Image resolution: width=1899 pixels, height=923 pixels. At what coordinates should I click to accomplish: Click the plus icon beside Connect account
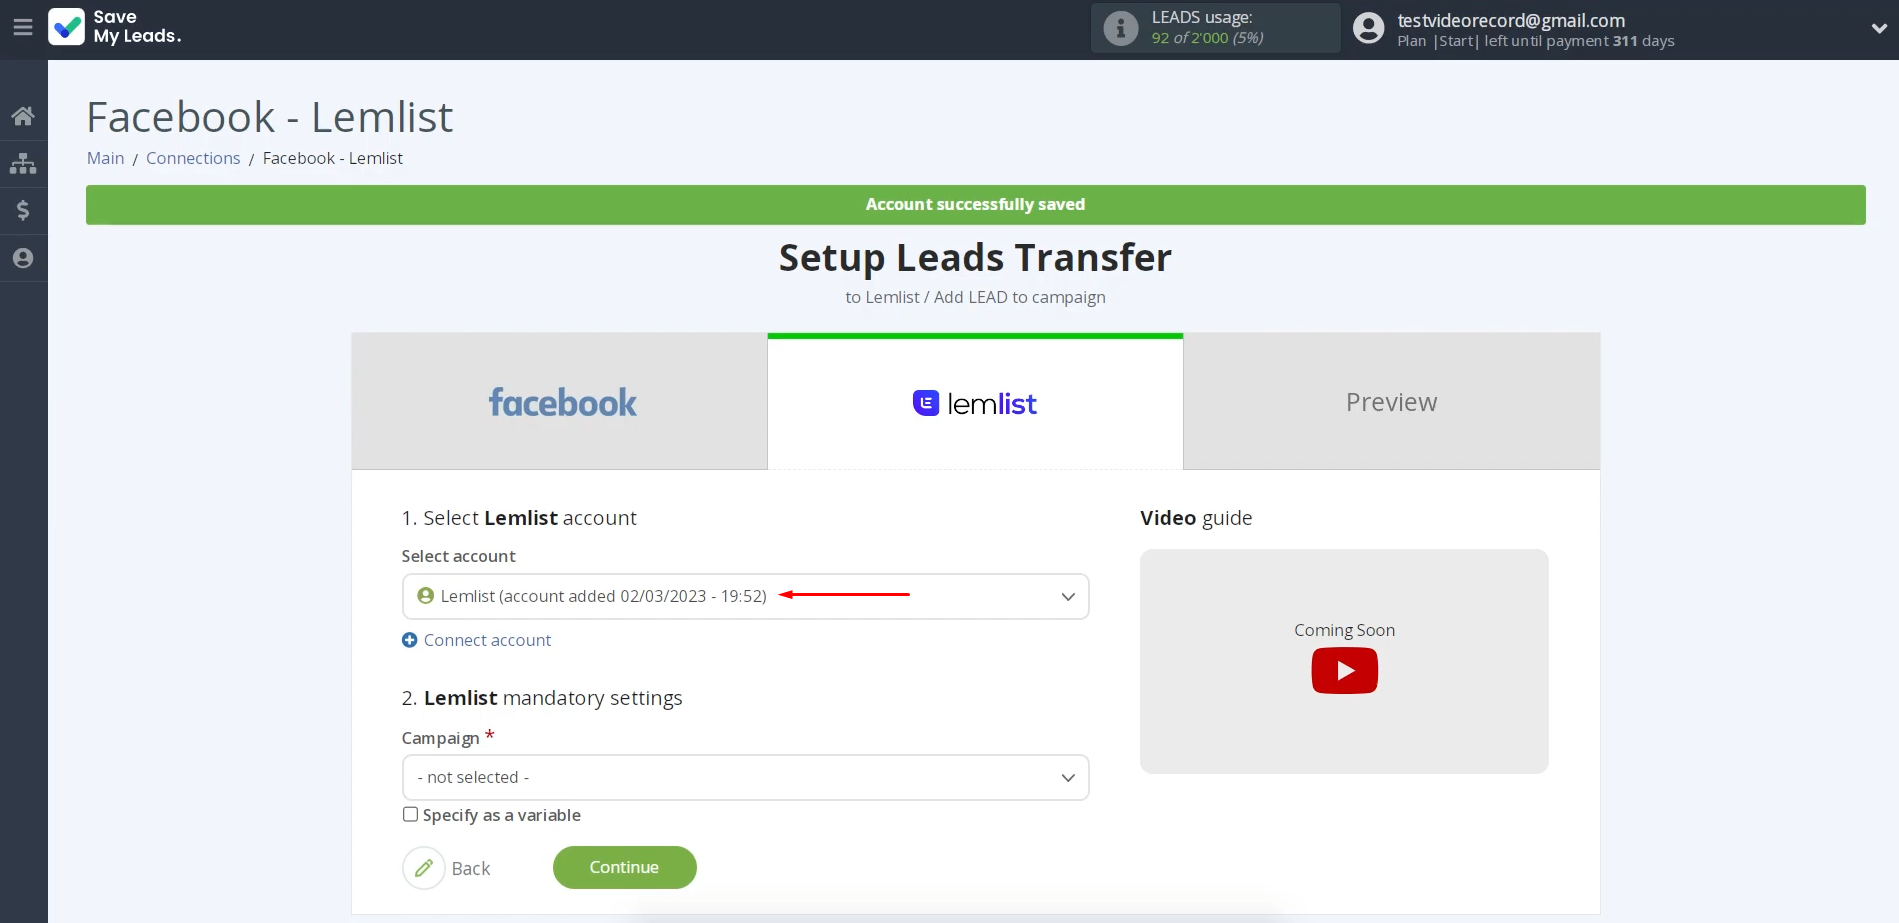click(x=409, y=640)
